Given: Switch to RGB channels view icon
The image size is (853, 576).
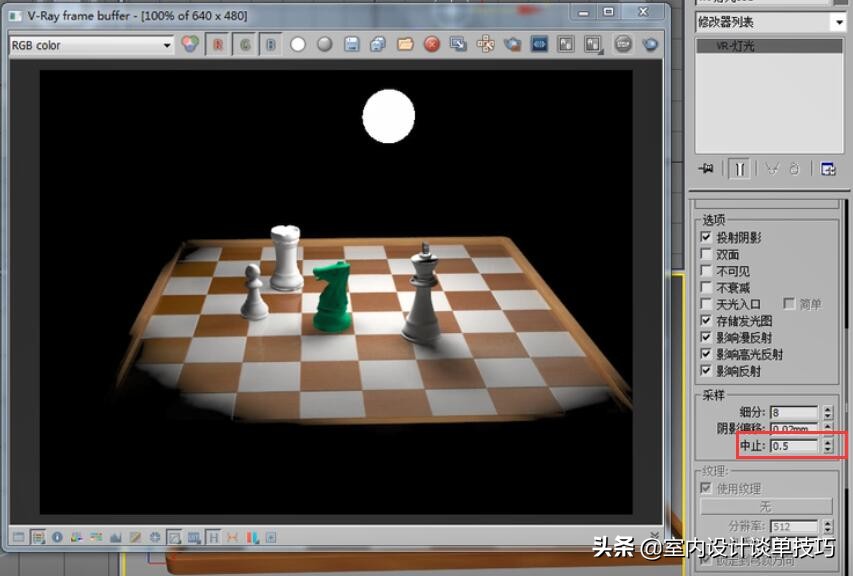Looking at the screenshot, I should (190, 45).
